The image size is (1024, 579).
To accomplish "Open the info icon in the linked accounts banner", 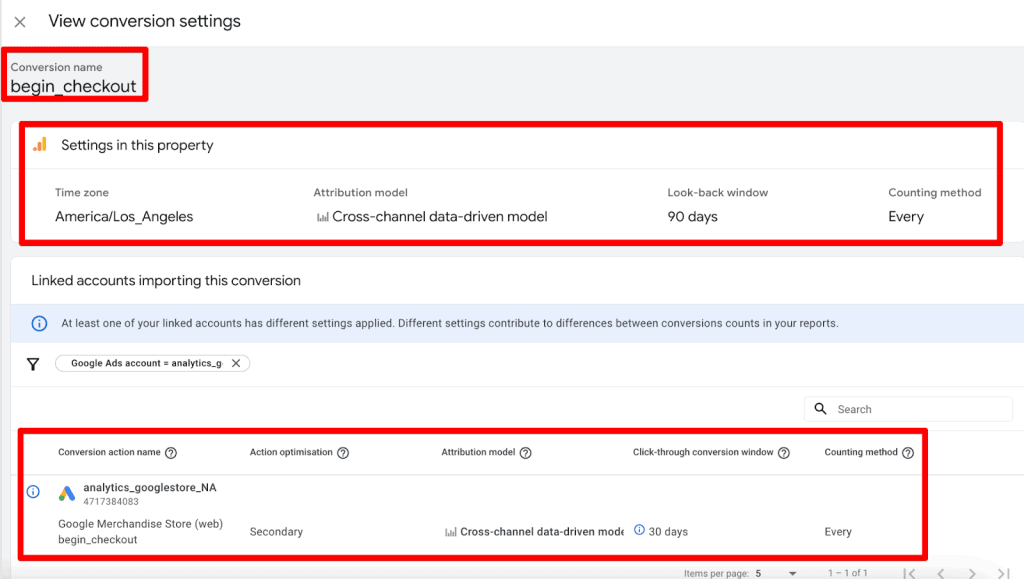I will coord(38,323).
